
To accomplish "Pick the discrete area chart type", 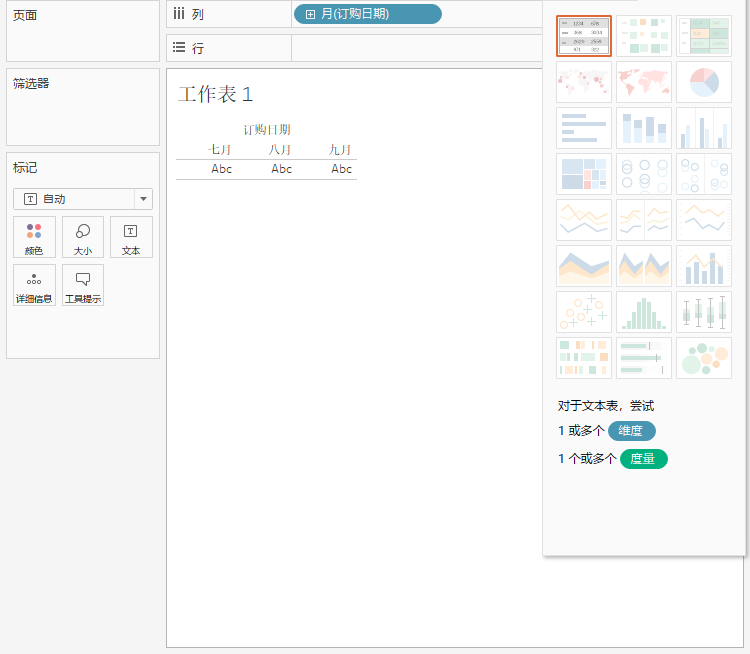I will 644,266.
